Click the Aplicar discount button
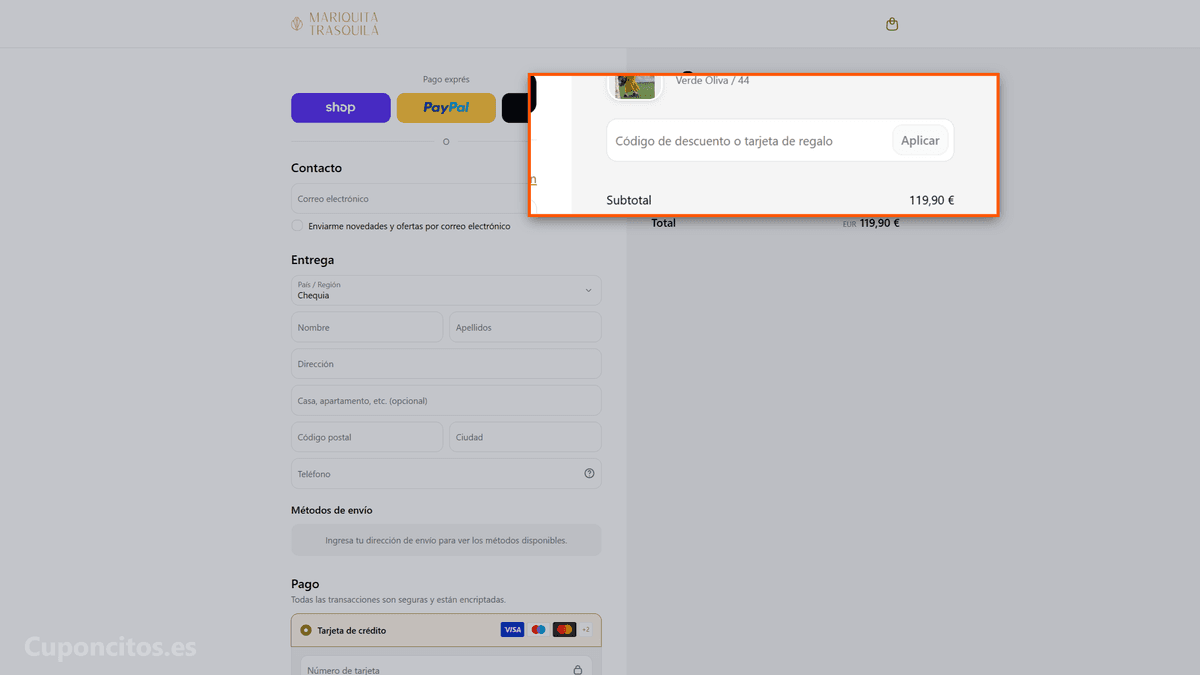 point(920,141)
